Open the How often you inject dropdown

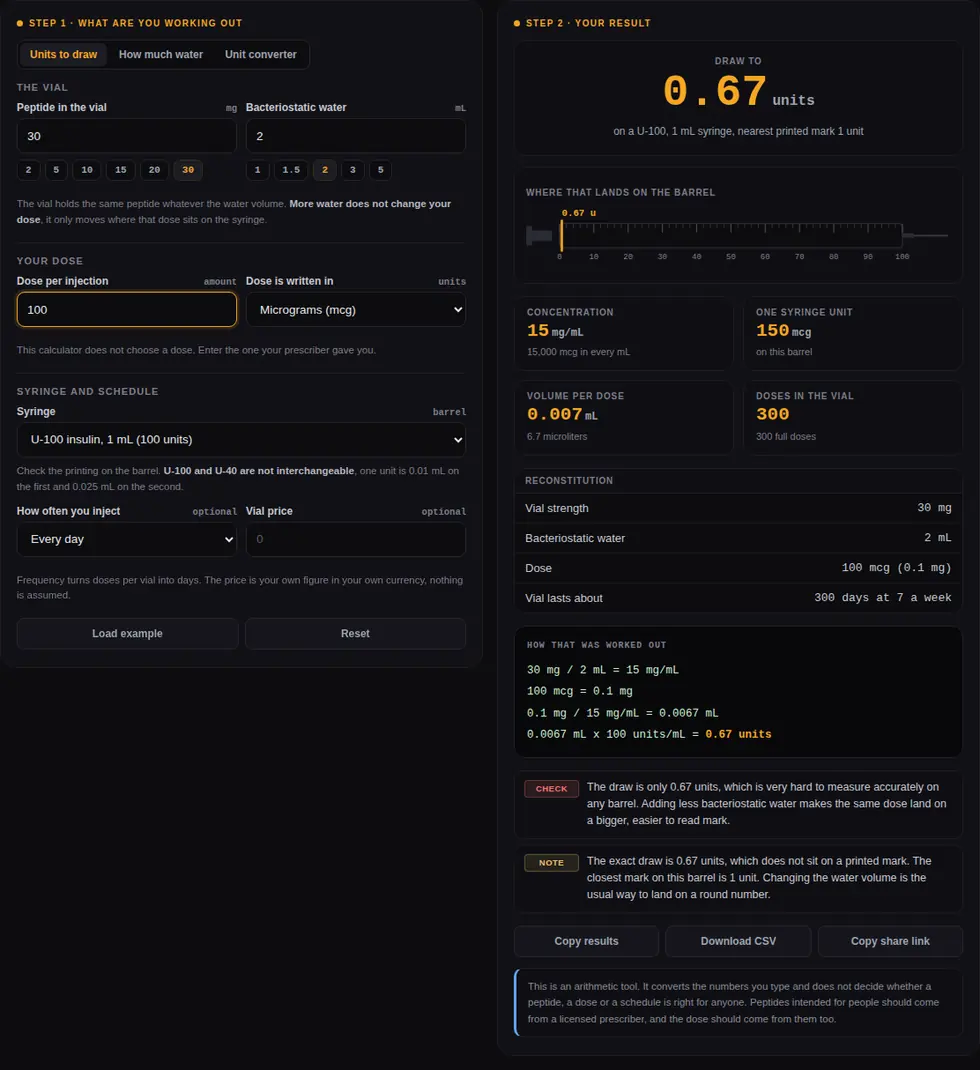(x=126, y=539)
